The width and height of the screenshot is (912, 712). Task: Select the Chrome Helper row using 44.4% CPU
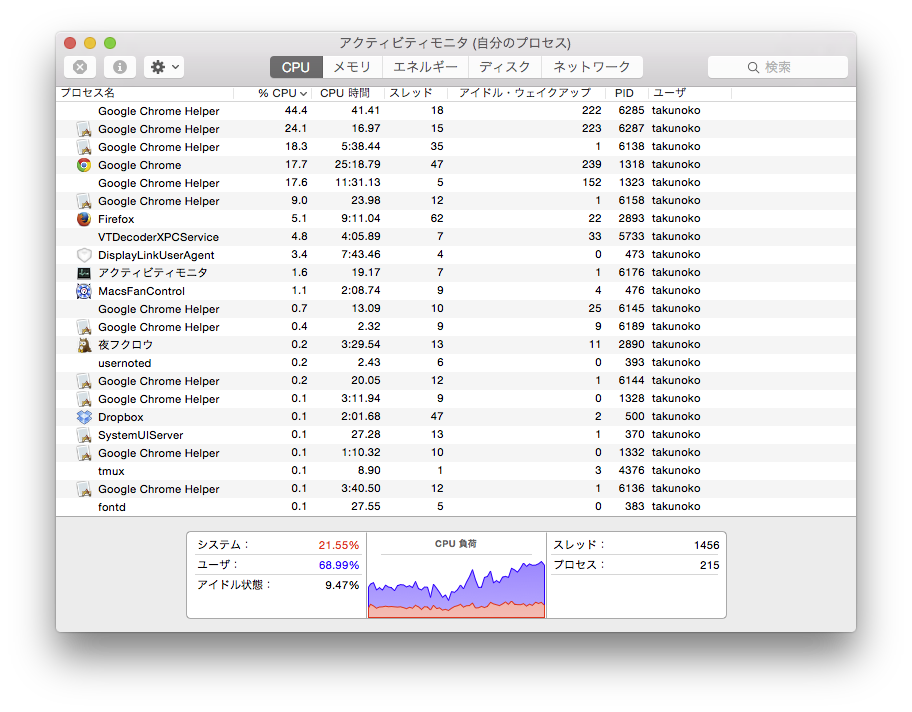456,111
